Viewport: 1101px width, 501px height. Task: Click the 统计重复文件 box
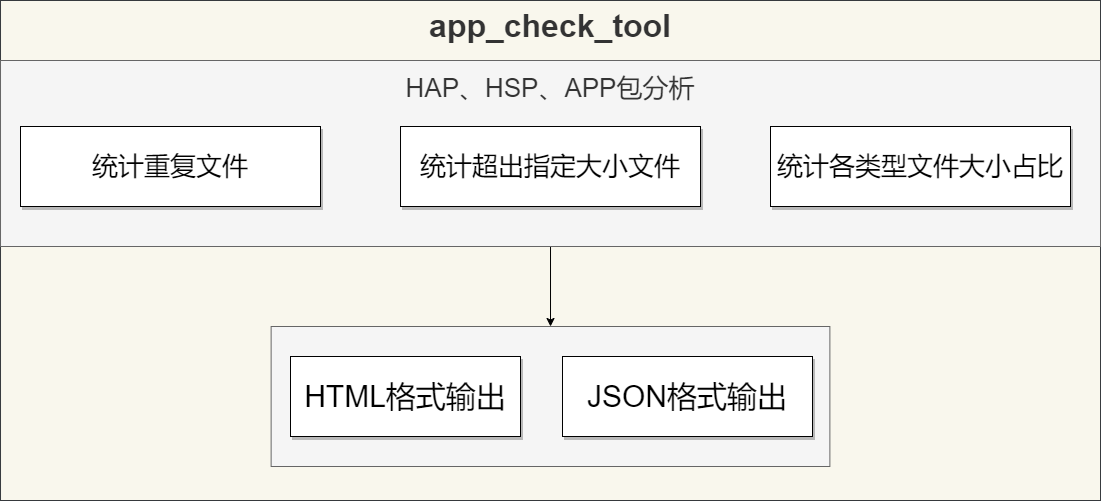pyautogui.click(x=170, y=166)
